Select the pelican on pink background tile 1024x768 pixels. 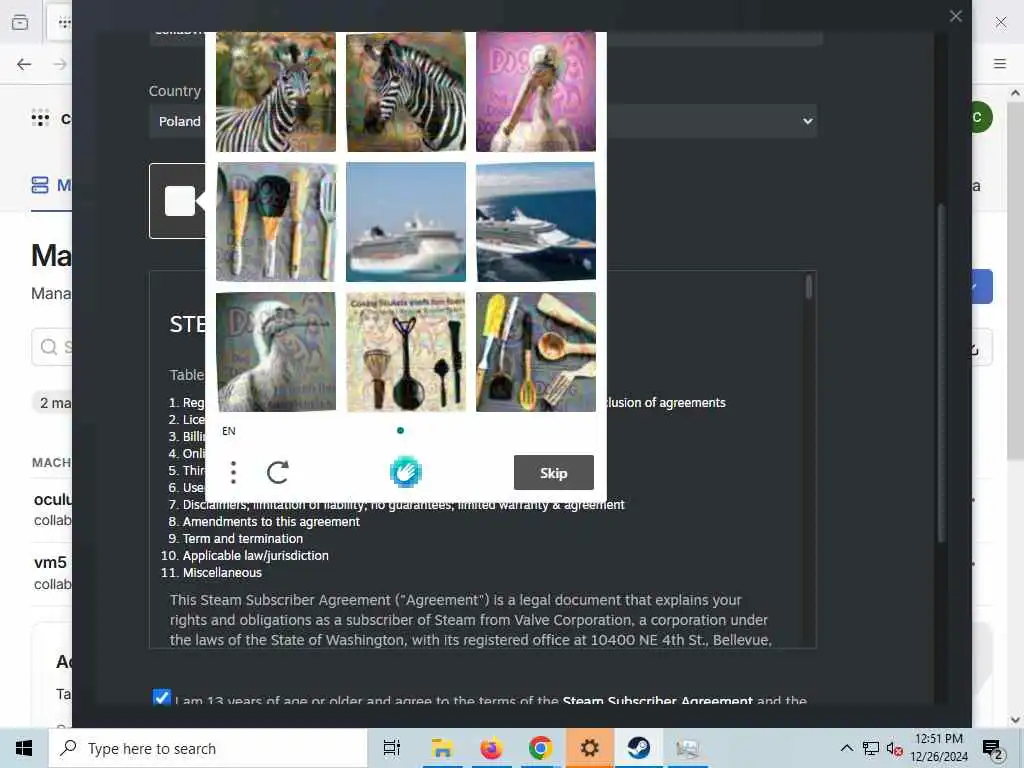pos(536,91)
